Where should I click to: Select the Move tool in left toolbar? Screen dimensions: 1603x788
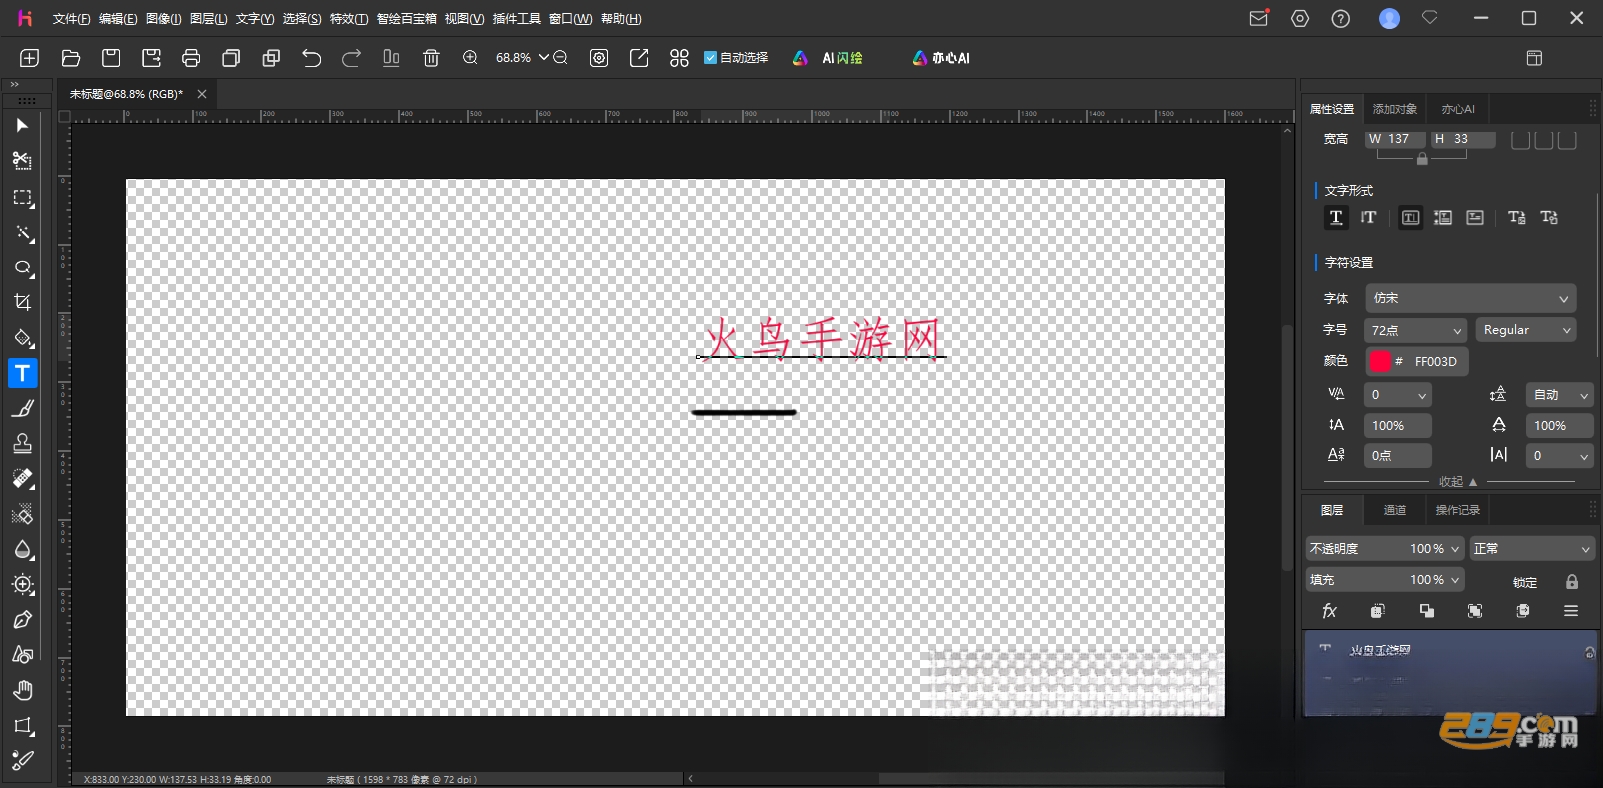point(22,126)
